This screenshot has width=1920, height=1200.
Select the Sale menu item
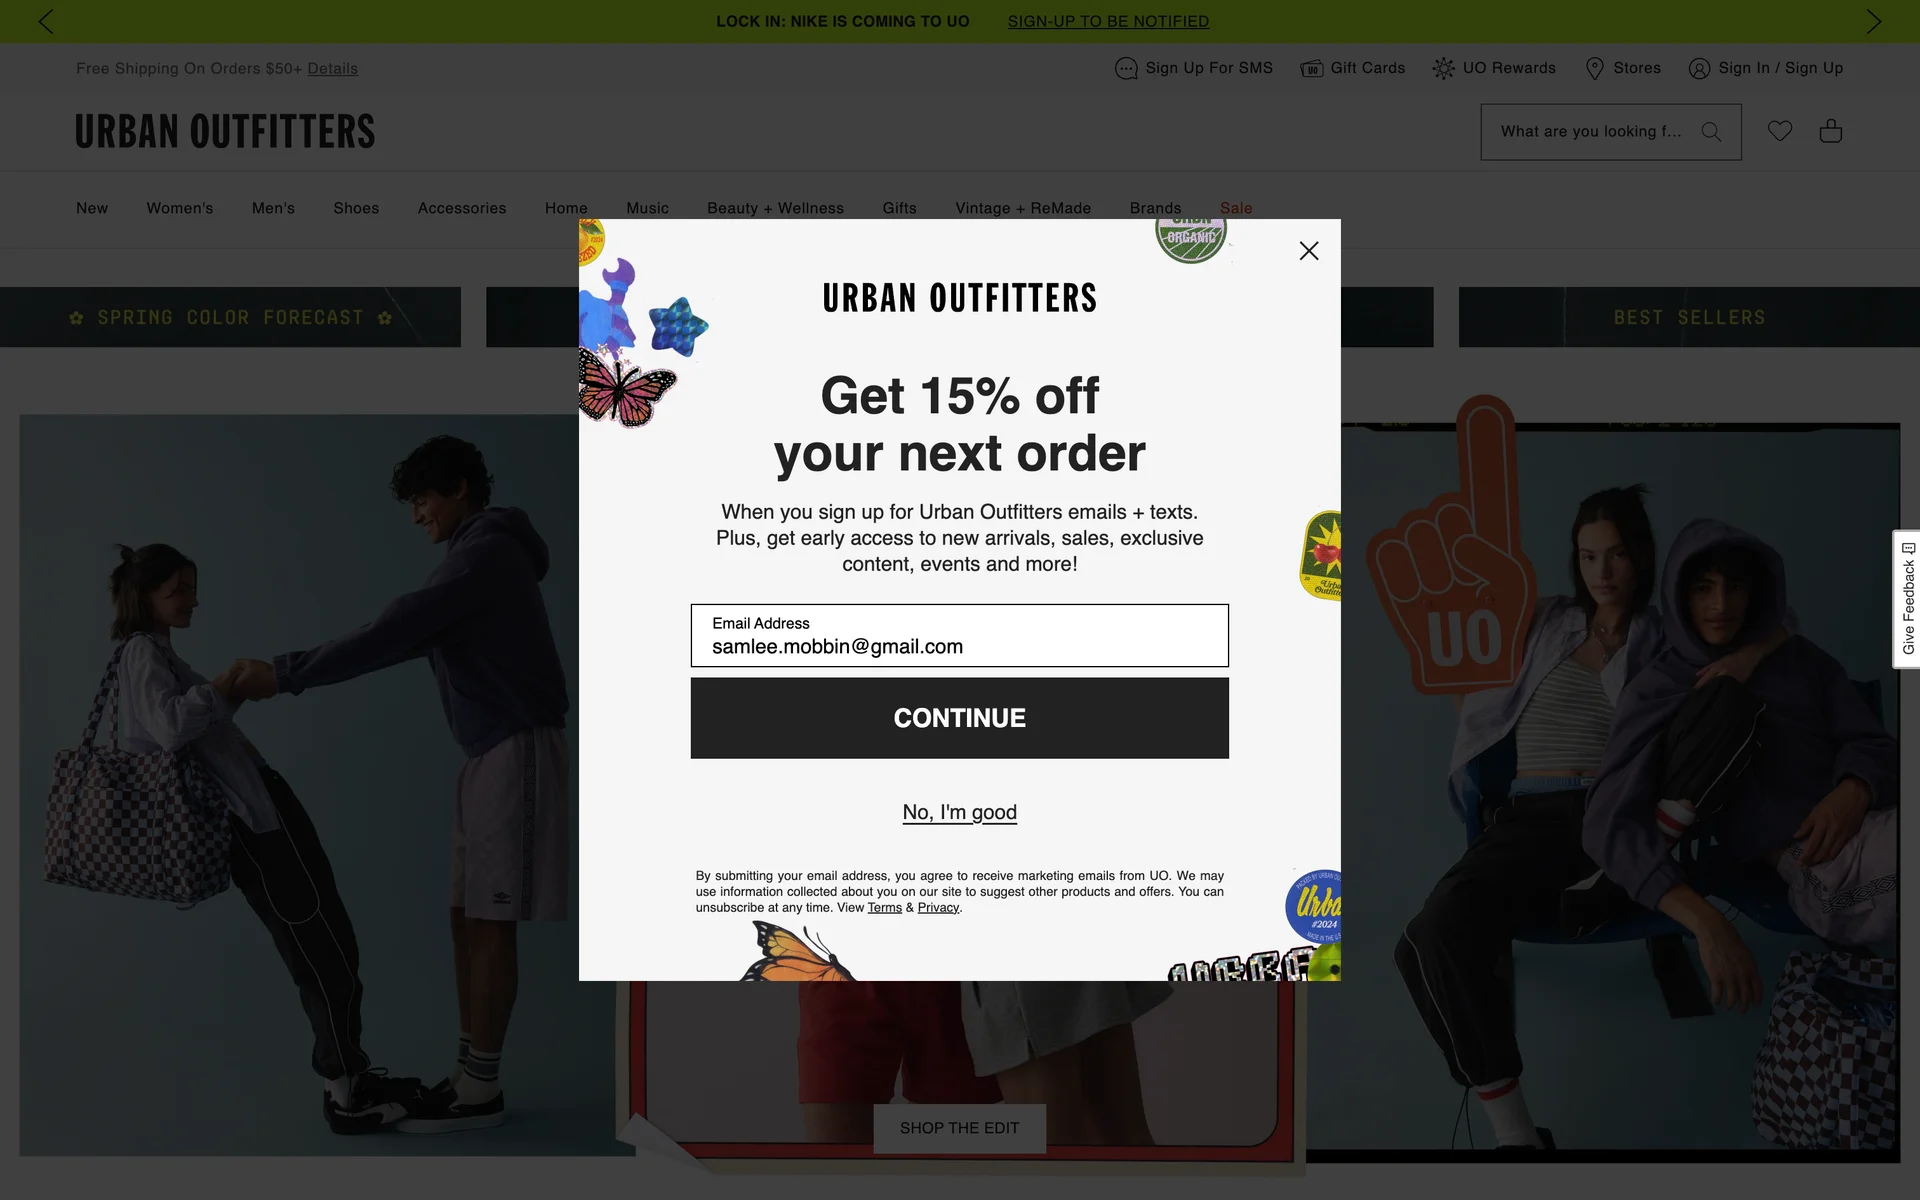pos(1236,208)
